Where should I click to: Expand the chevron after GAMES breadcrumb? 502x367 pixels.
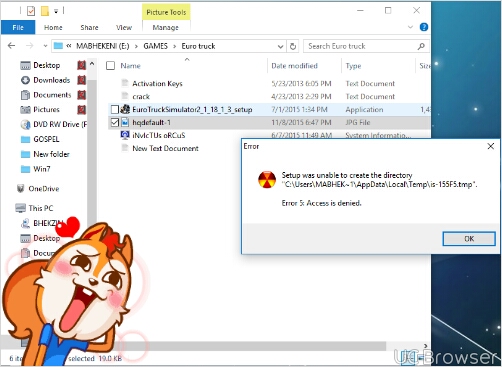coord(175,46)
